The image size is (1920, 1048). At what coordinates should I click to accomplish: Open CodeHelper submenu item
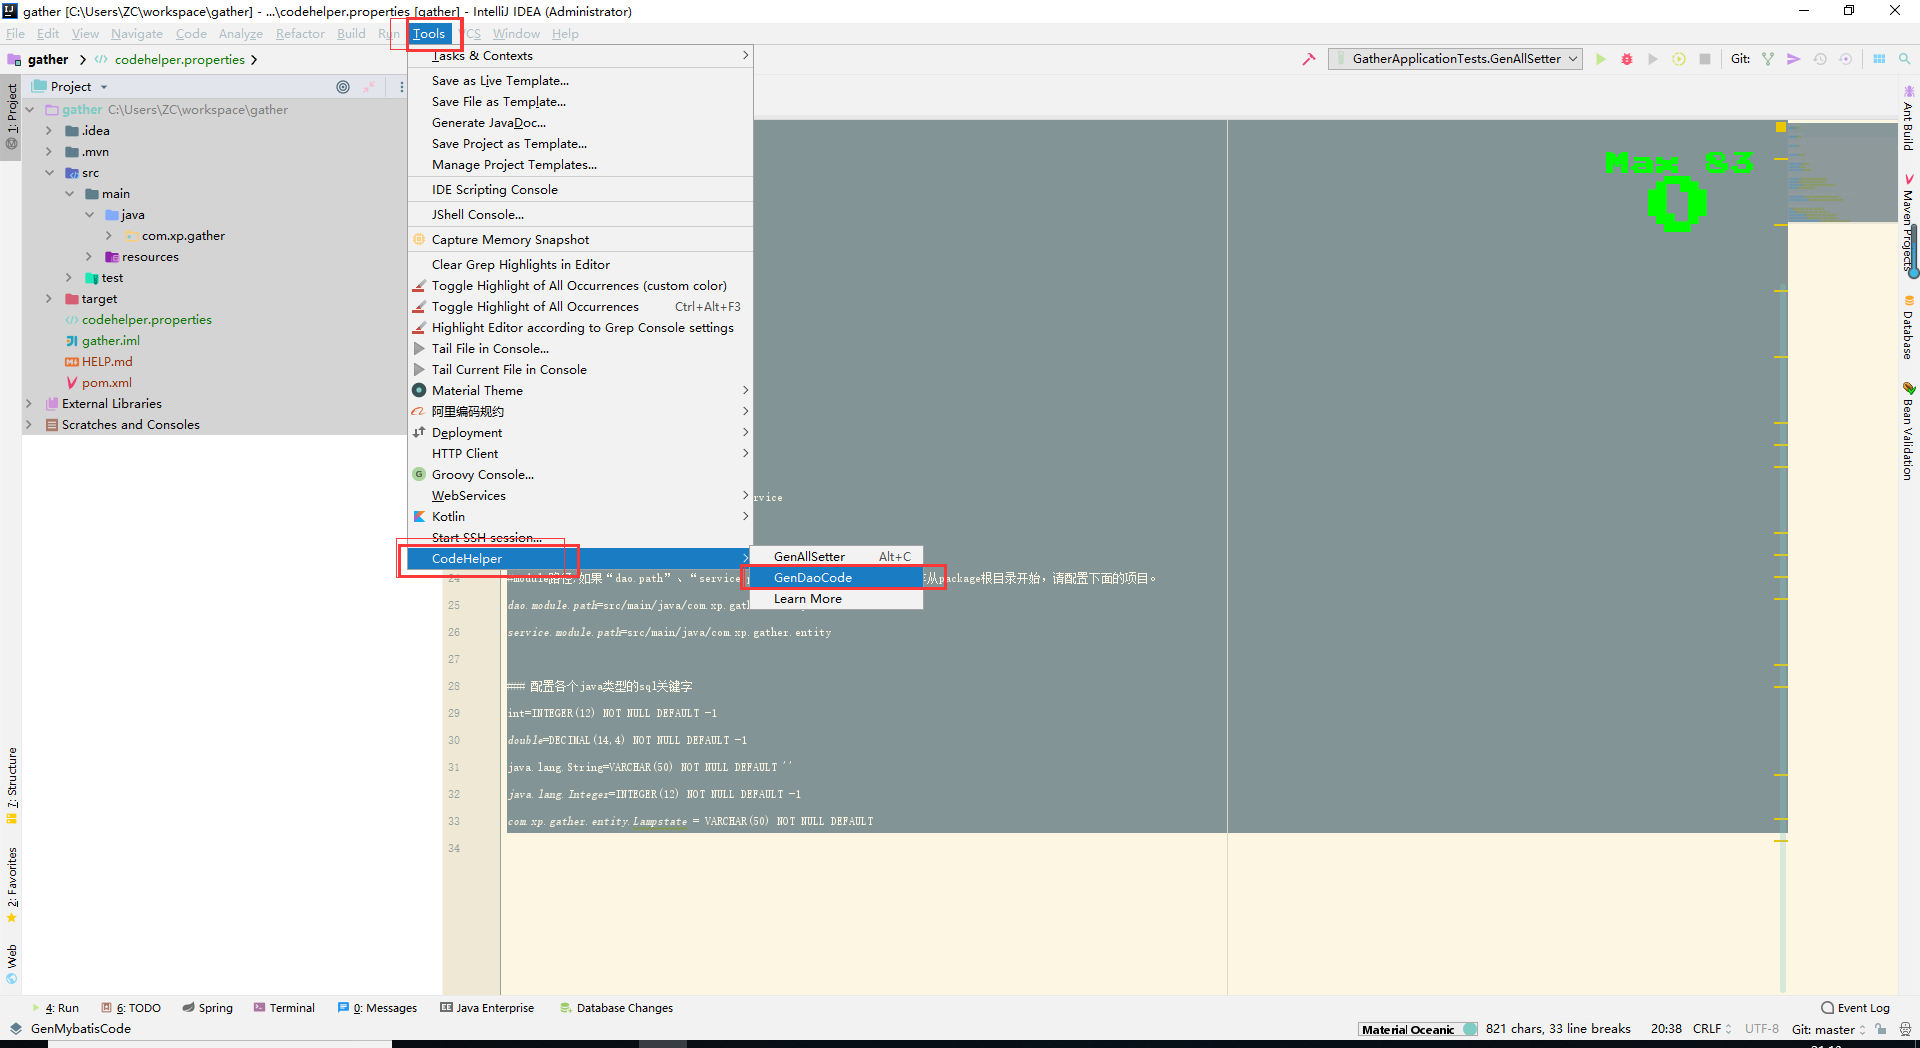580,559
